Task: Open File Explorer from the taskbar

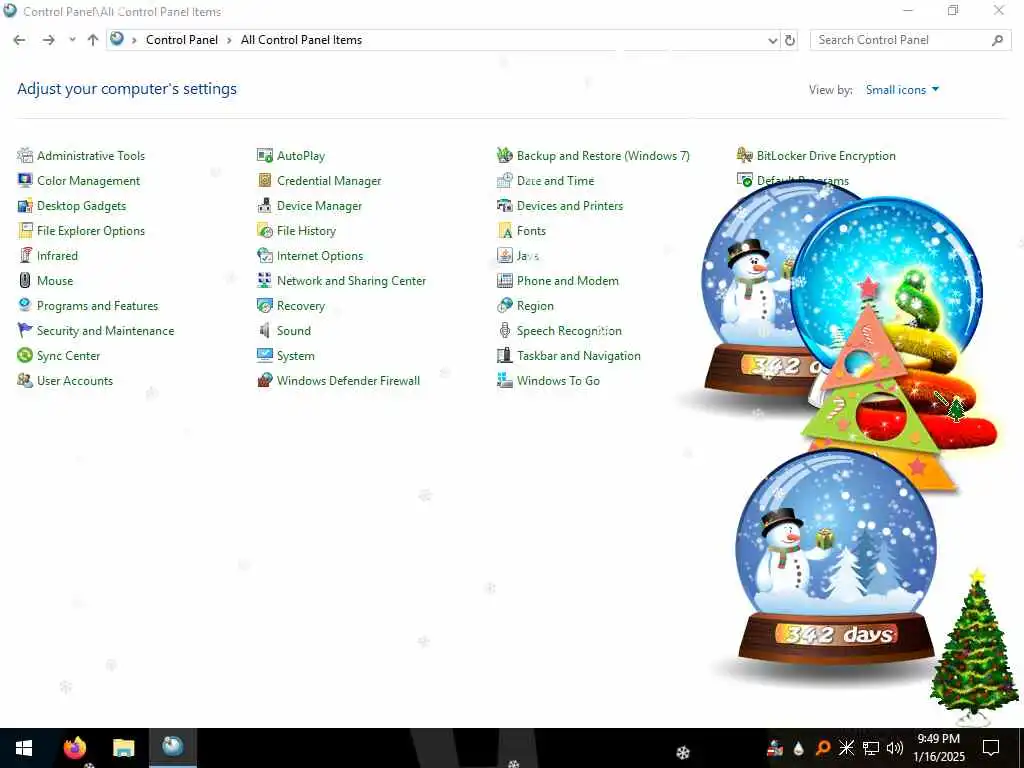Action: click(123, 748)
